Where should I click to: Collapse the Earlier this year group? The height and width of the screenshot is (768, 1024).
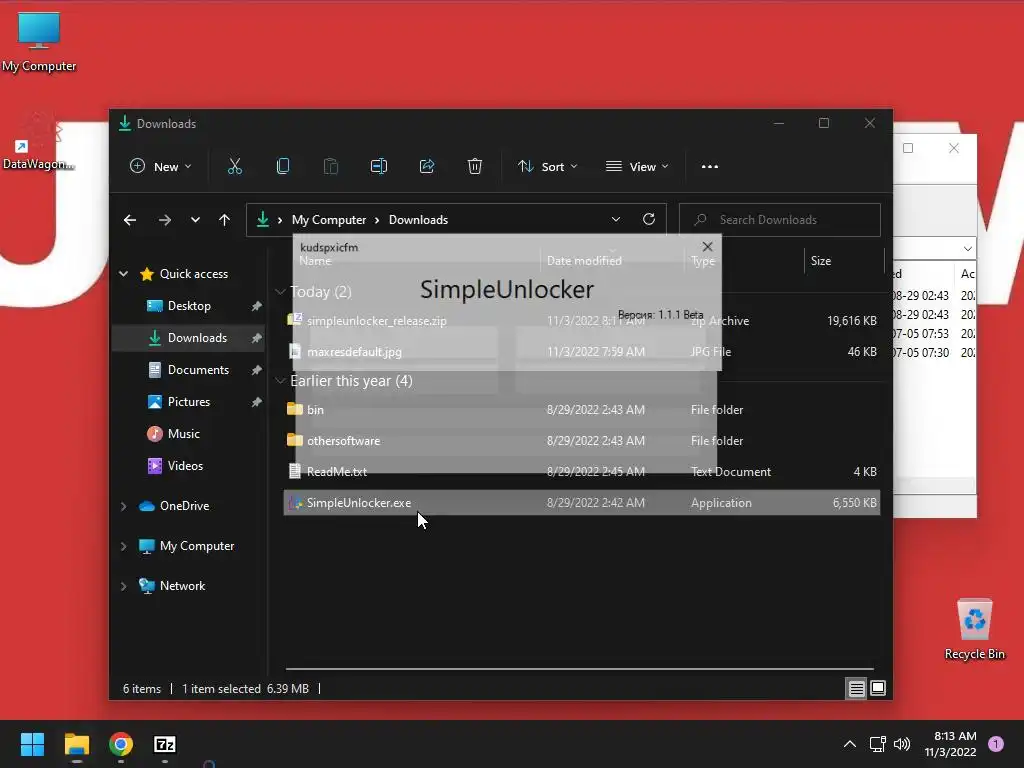[280, 381]
